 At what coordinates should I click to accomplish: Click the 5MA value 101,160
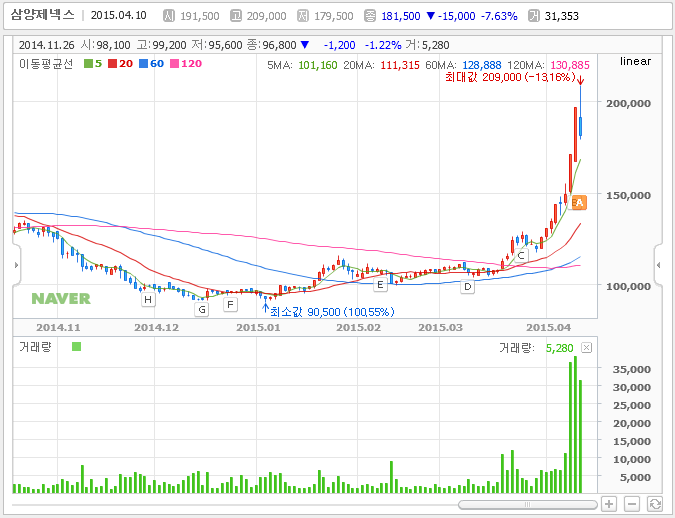[x=318, y=65]
